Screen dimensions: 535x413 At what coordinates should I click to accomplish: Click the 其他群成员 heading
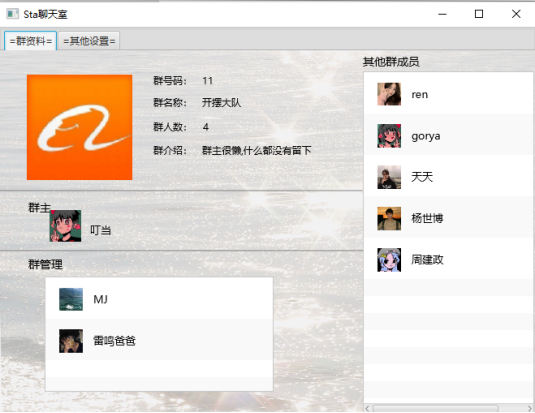(391, 62)
